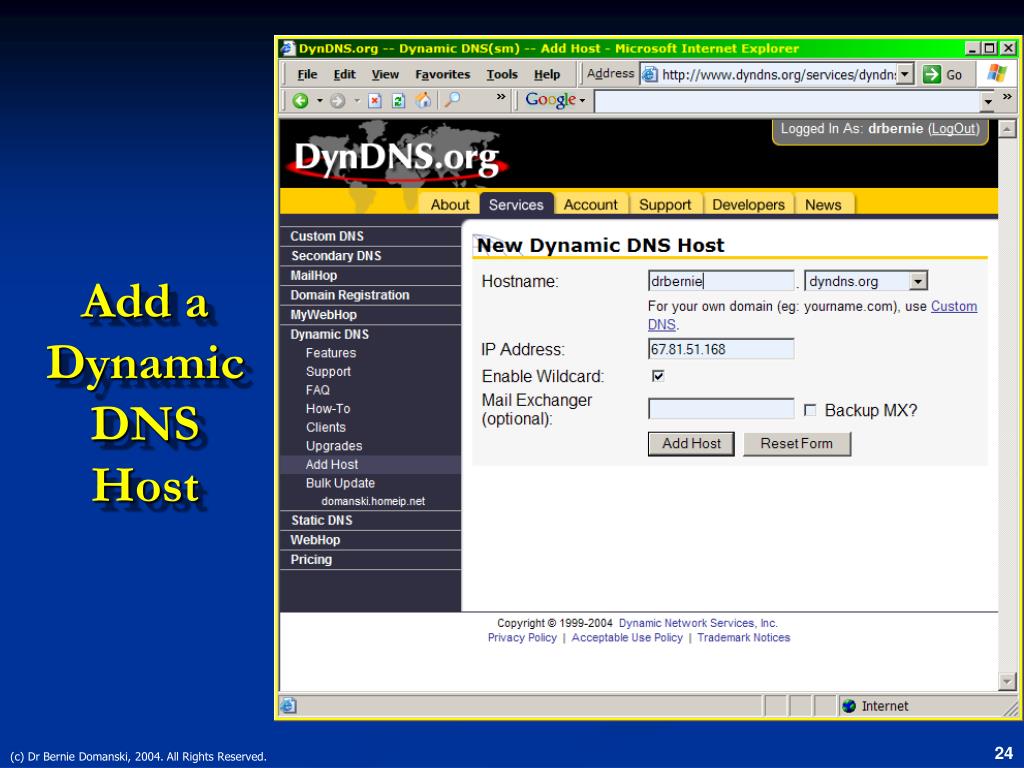Open the Edit menu
The image size is (1024, 768).
(344, 74)
